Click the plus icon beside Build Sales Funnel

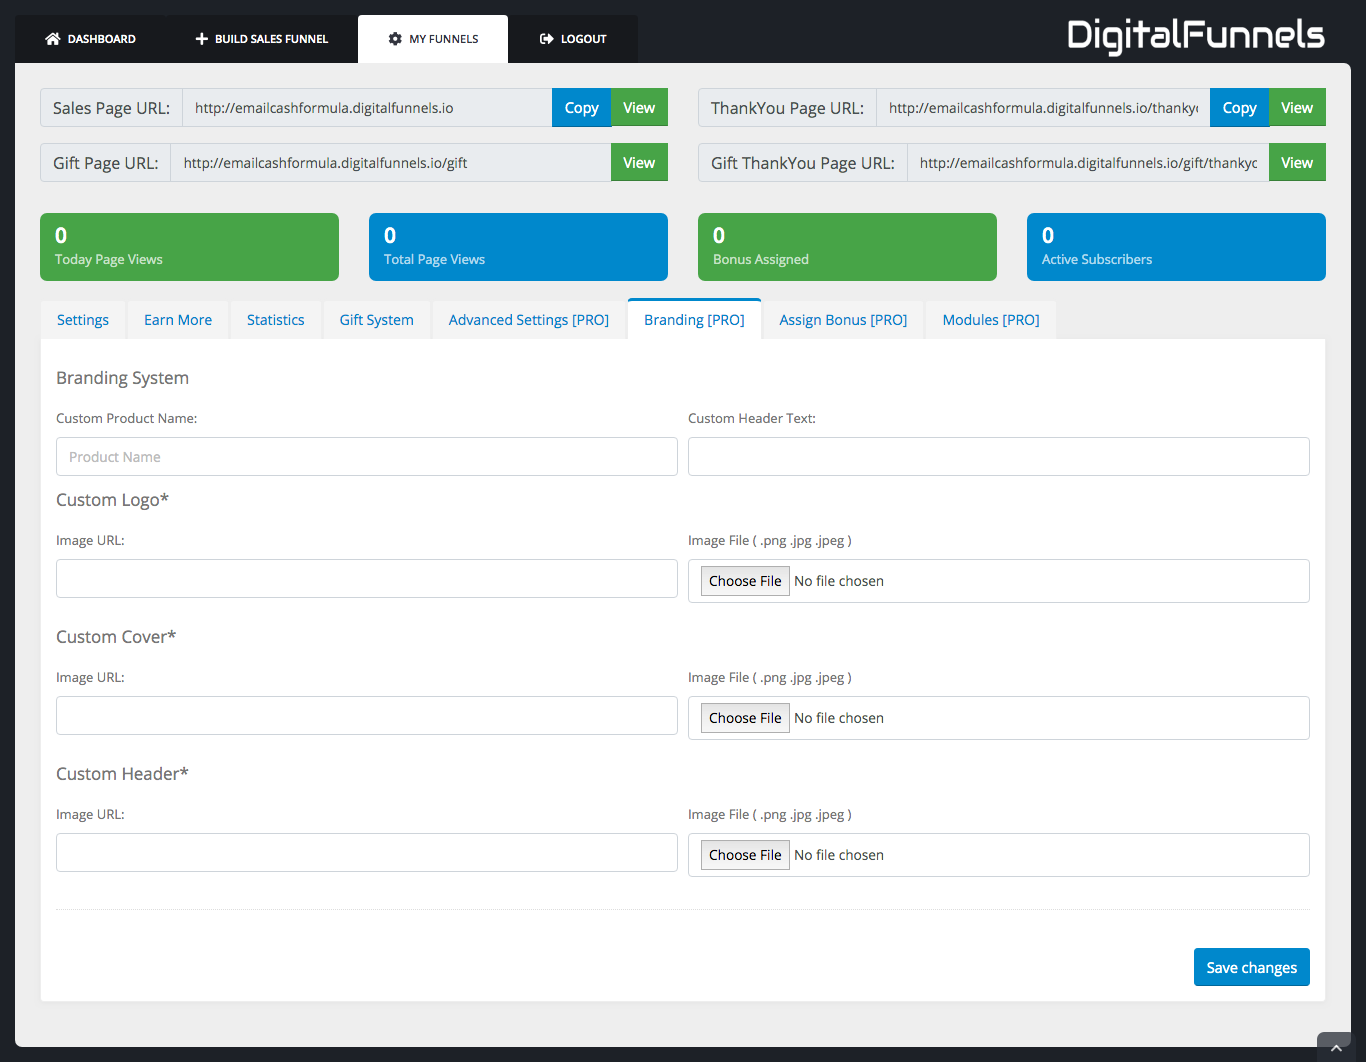click(x=202, y=39)
